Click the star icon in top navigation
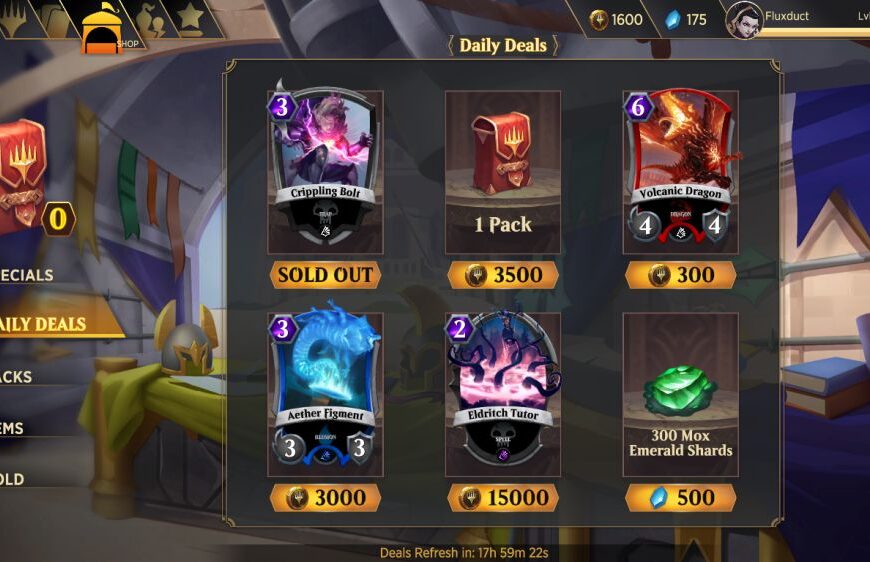This screenshot has width=870, height=562. coord(190,18)
